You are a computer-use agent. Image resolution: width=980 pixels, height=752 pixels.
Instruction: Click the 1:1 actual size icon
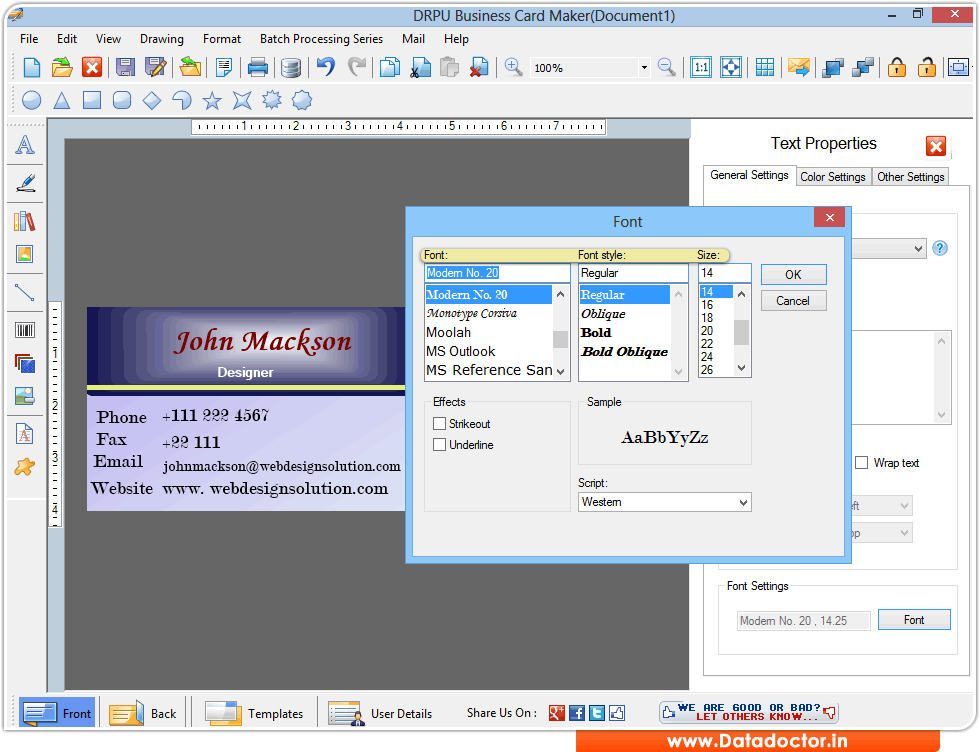[x=701, y=67]
